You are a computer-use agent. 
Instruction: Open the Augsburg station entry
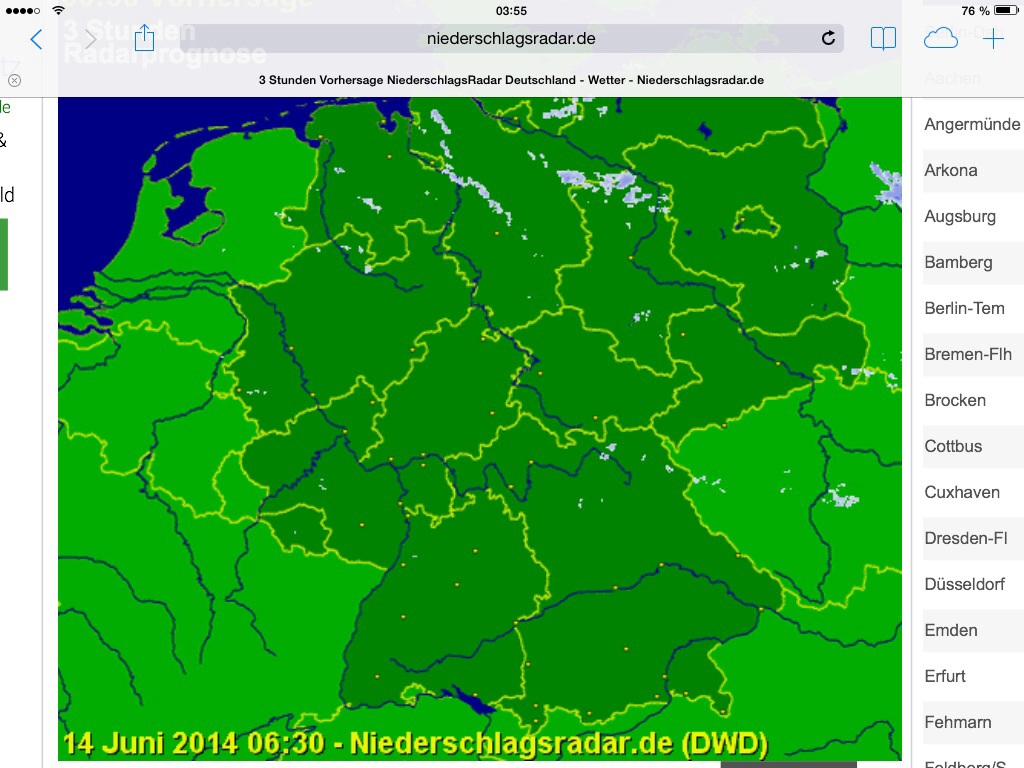click(x=960, y=216)
